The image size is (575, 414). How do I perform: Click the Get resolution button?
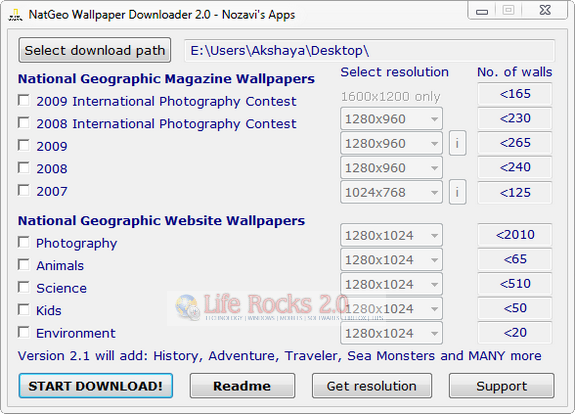371,386
